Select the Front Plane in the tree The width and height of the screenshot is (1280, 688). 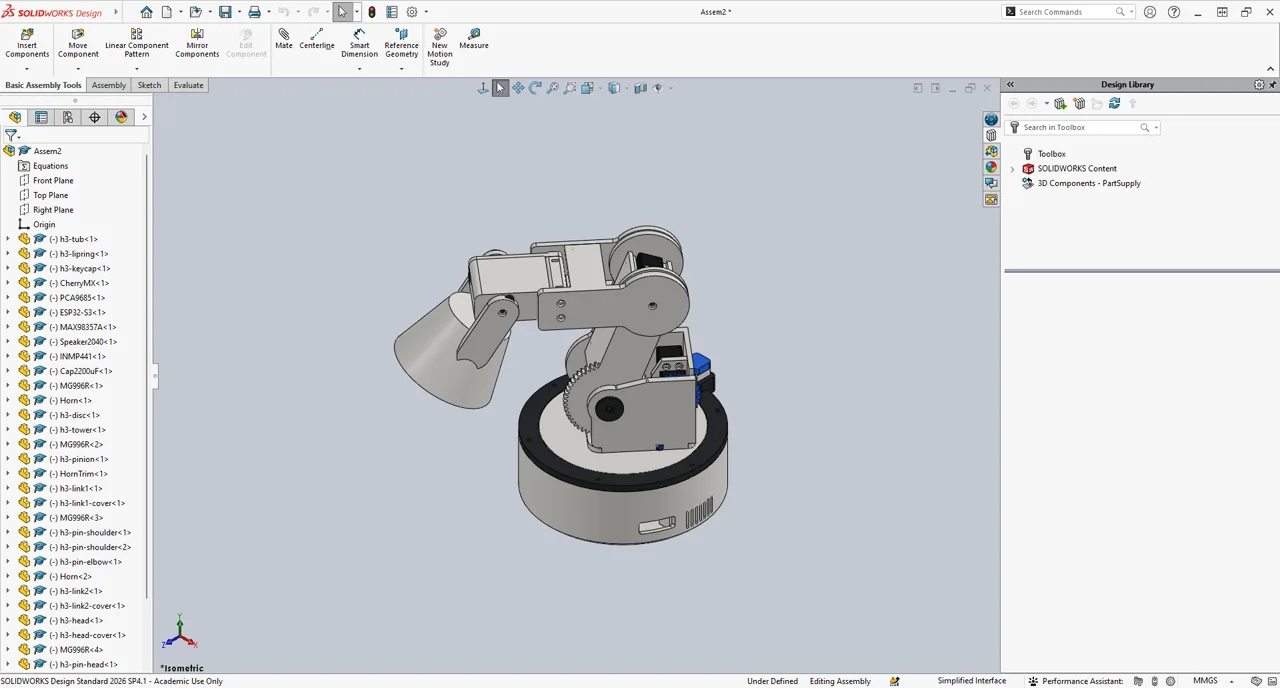tap(53, 181)
